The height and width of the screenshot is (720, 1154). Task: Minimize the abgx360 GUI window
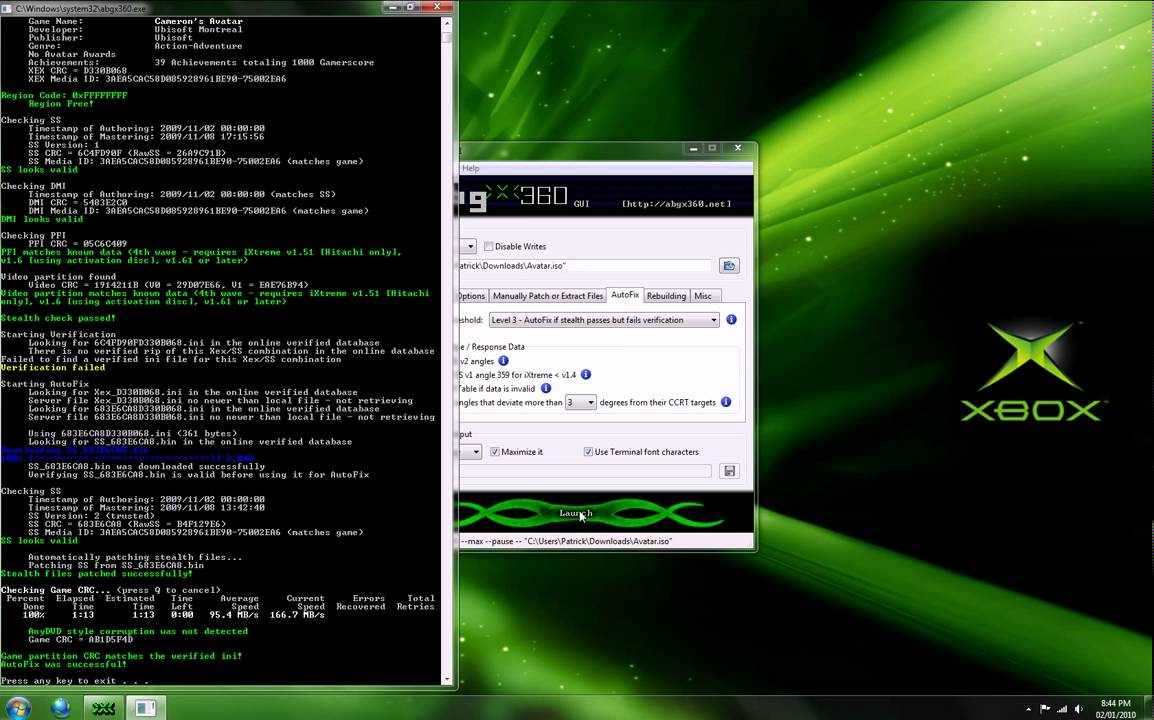click(x=693, y=148)
